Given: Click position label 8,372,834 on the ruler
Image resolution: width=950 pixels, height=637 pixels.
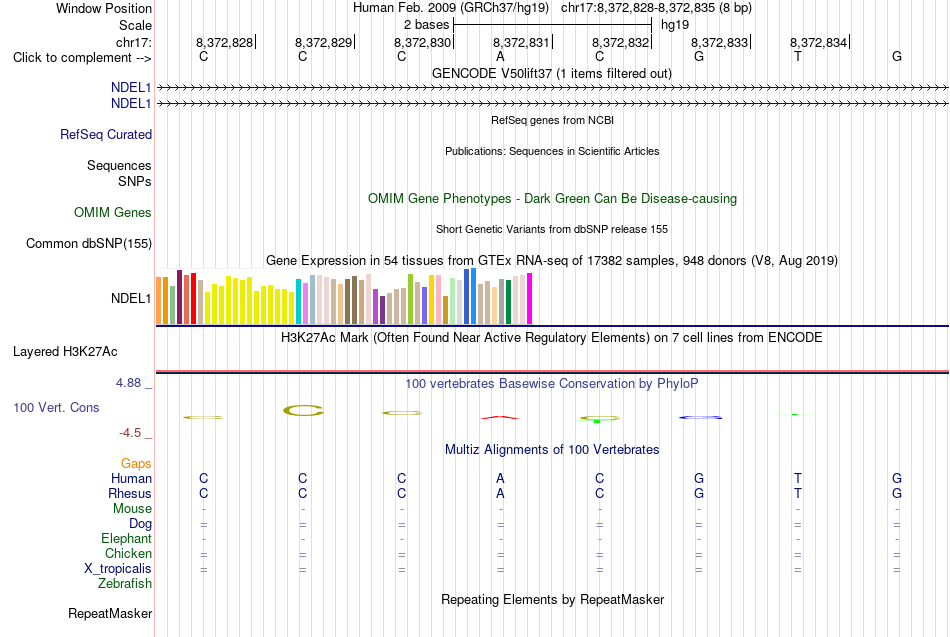Looking at the screenshot, I should coord(819,42).
